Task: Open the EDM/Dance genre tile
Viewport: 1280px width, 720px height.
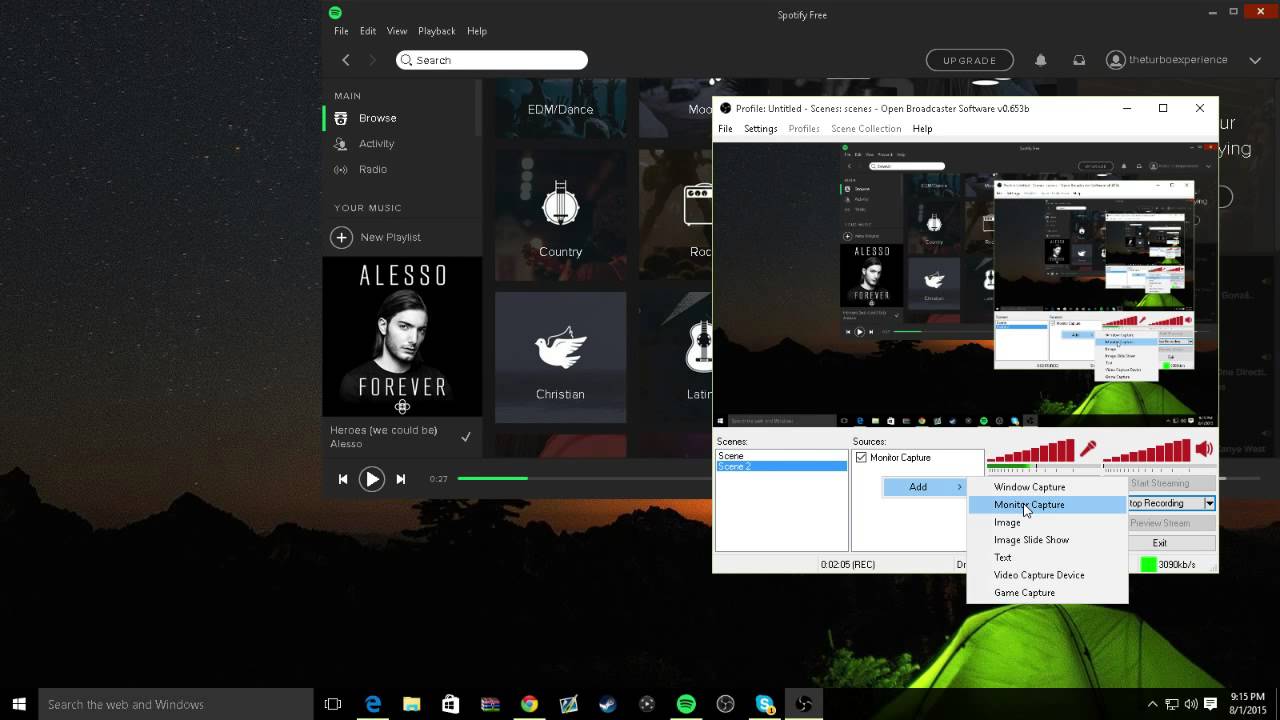Action: [x=560, y=109]
